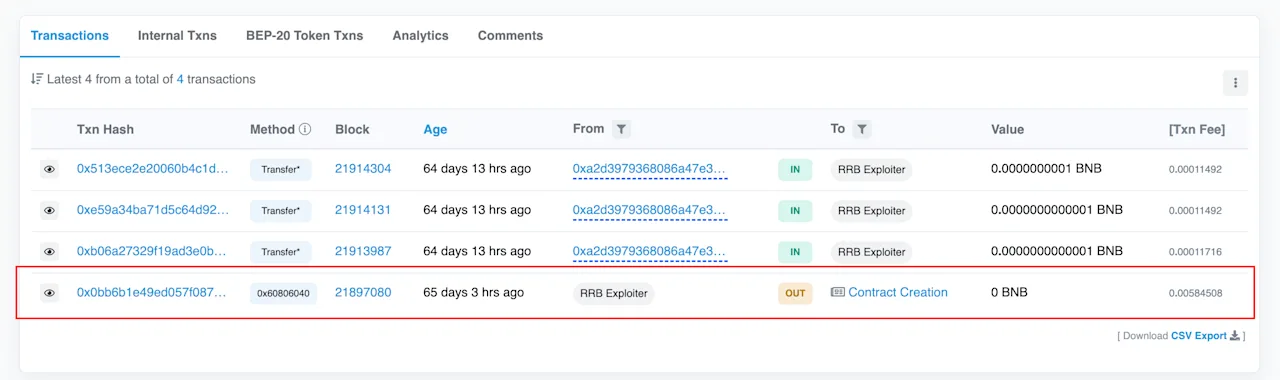
Task: Select the value 0 BNB
Action: point(1009,292)
